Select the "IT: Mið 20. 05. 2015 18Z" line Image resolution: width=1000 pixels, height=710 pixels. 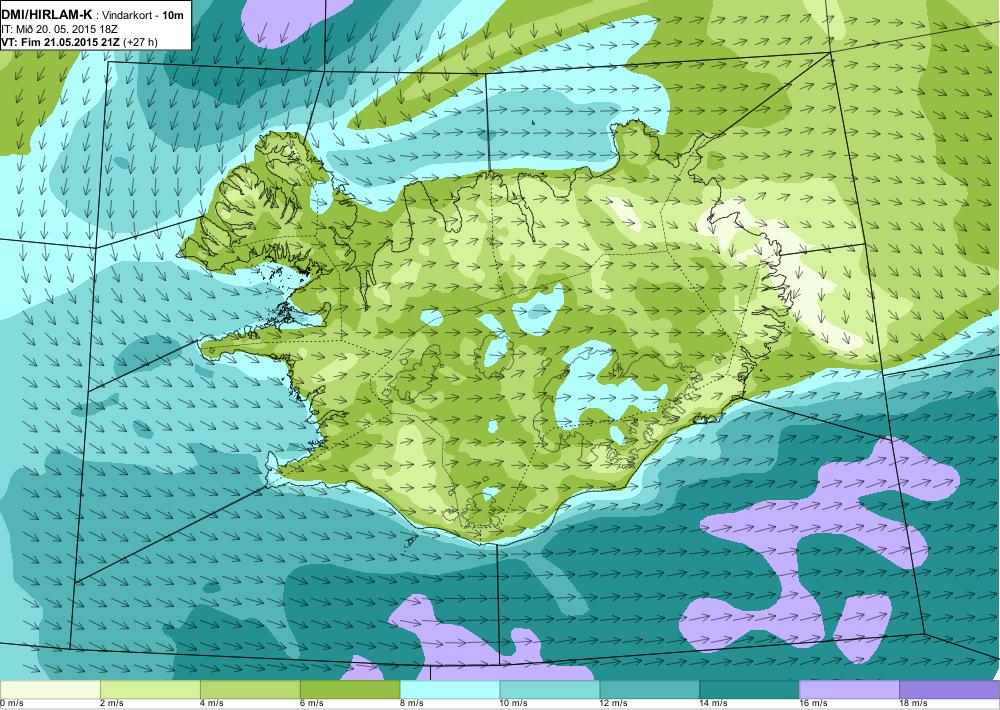[x=59, y=29]
